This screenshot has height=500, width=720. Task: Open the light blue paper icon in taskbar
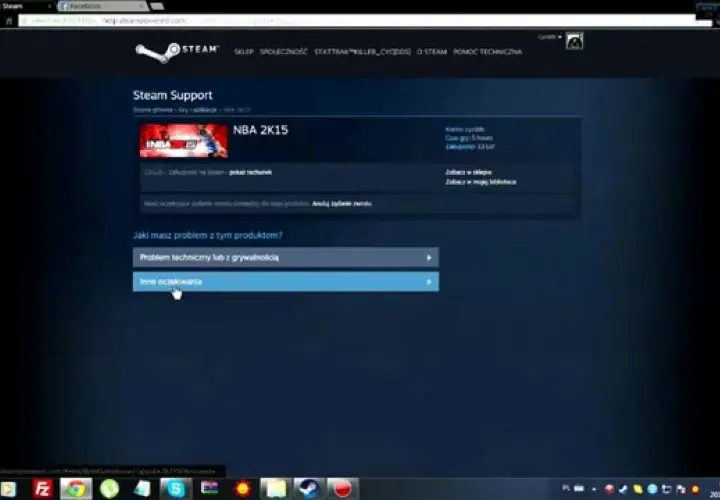(142, 489)
